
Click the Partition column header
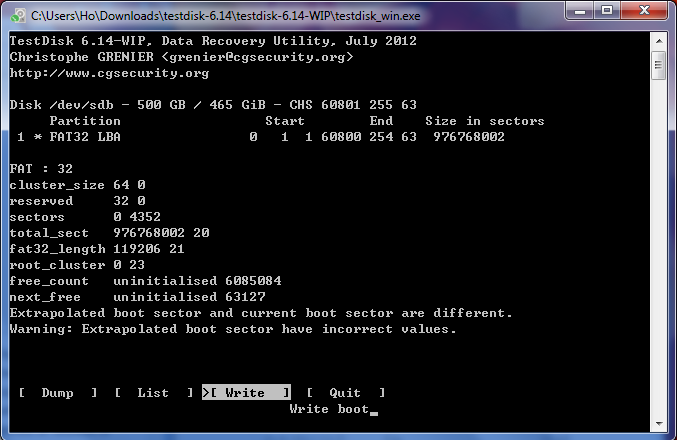click(x=85, y=121)
